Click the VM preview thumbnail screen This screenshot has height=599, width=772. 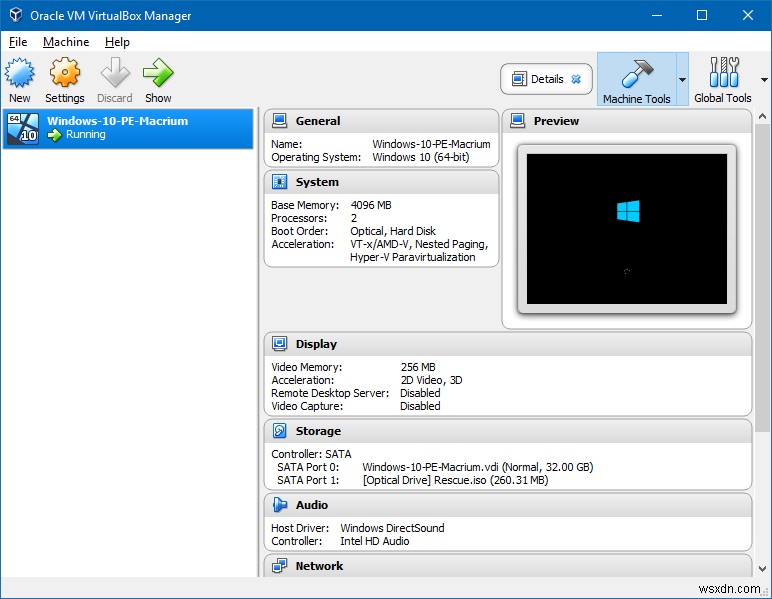point(627,229)
